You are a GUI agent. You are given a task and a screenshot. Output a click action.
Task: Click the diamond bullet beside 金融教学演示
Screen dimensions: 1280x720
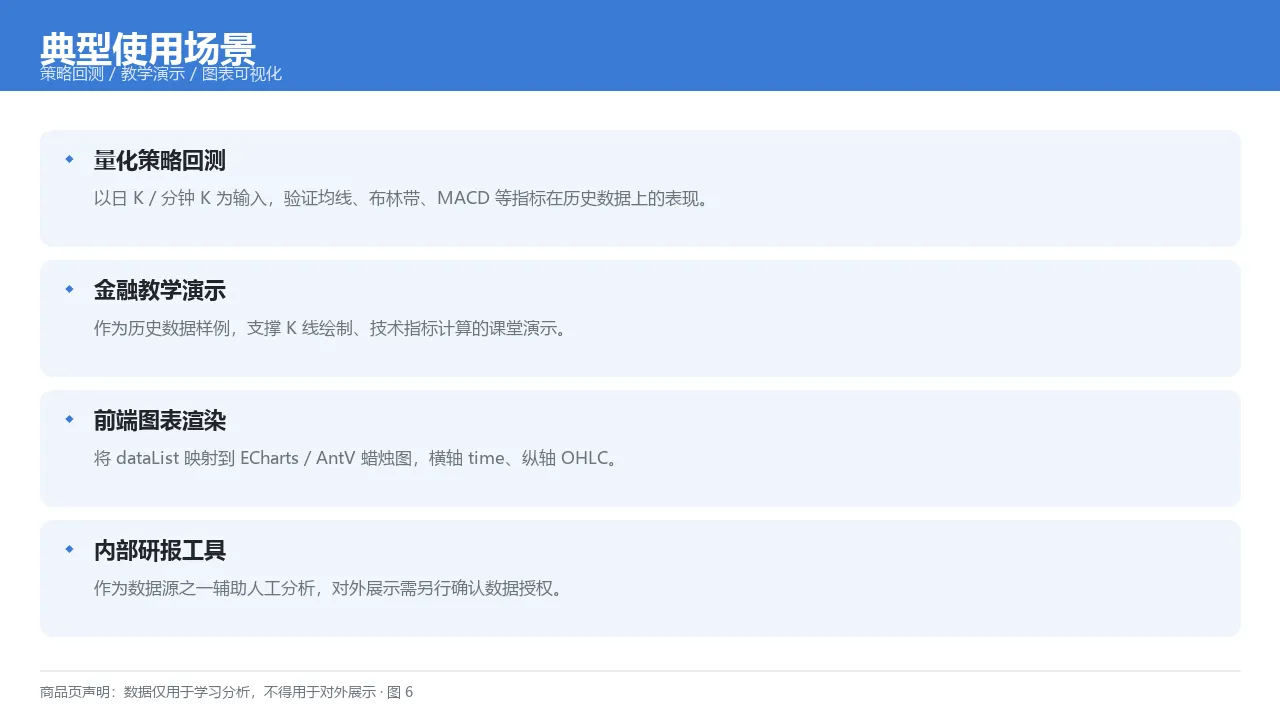tap(69, 289)
